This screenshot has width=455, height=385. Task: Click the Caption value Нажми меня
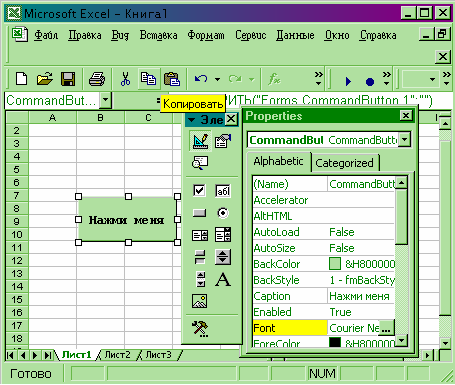click(x=359, y=296)
